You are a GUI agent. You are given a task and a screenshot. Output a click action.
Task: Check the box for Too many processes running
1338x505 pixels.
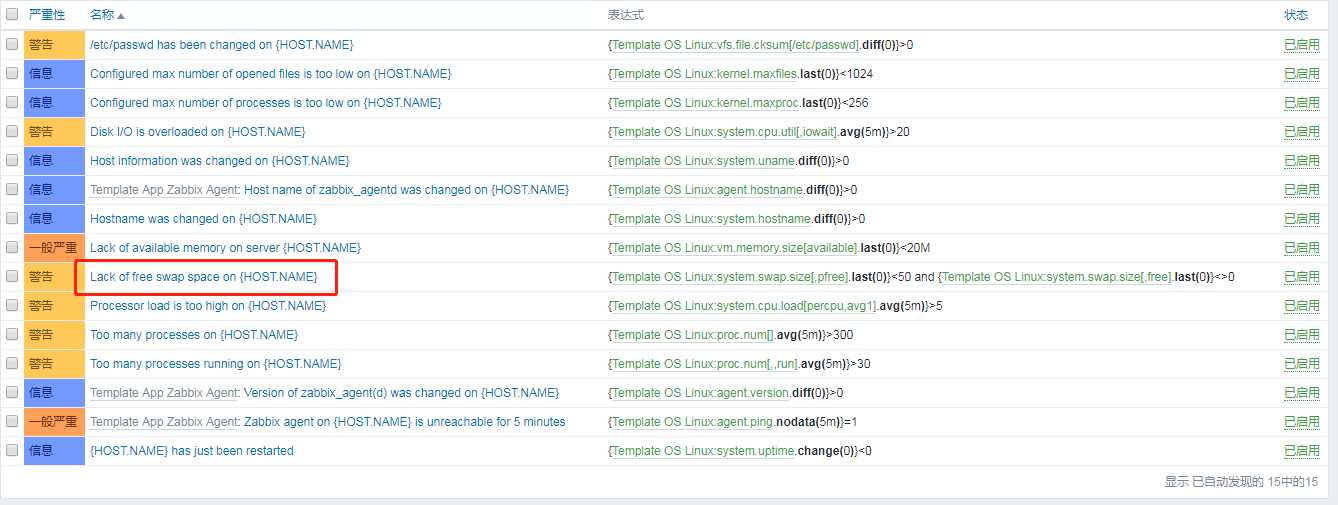(12, 364)
